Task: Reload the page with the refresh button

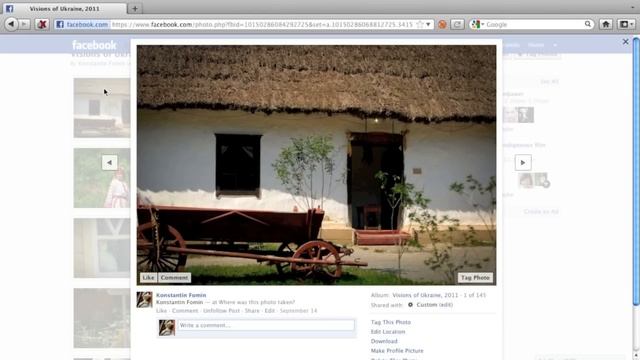Action: tap(457, 24)
